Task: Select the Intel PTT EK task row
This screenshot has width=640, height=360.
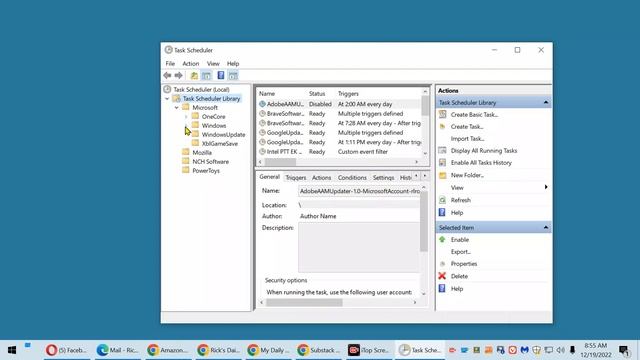Action: coord(340,151)
